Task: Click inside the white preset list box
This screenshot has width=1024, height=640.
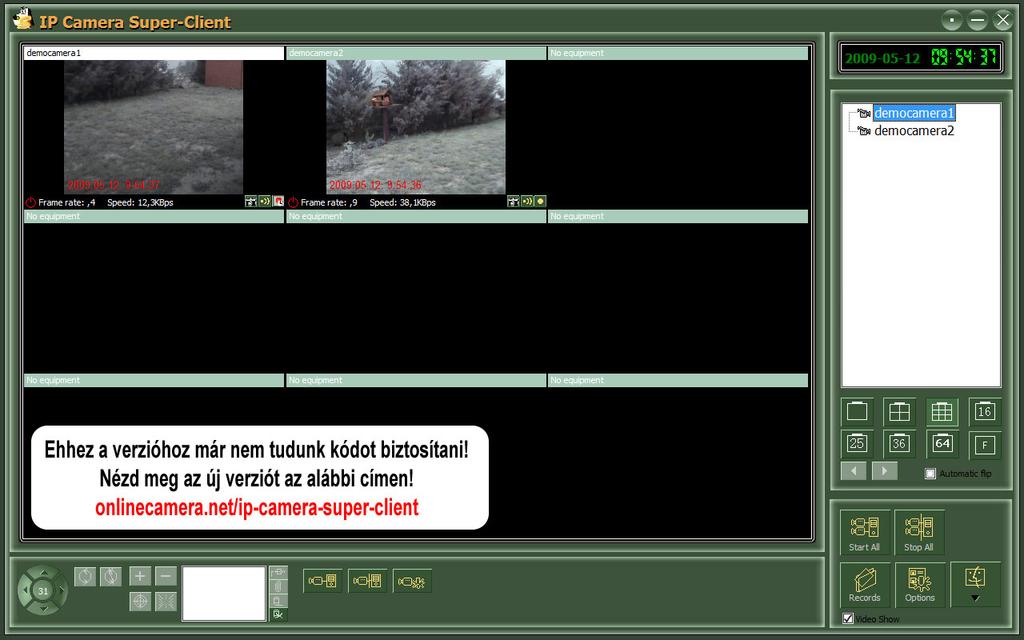Action: pos(224,593)
